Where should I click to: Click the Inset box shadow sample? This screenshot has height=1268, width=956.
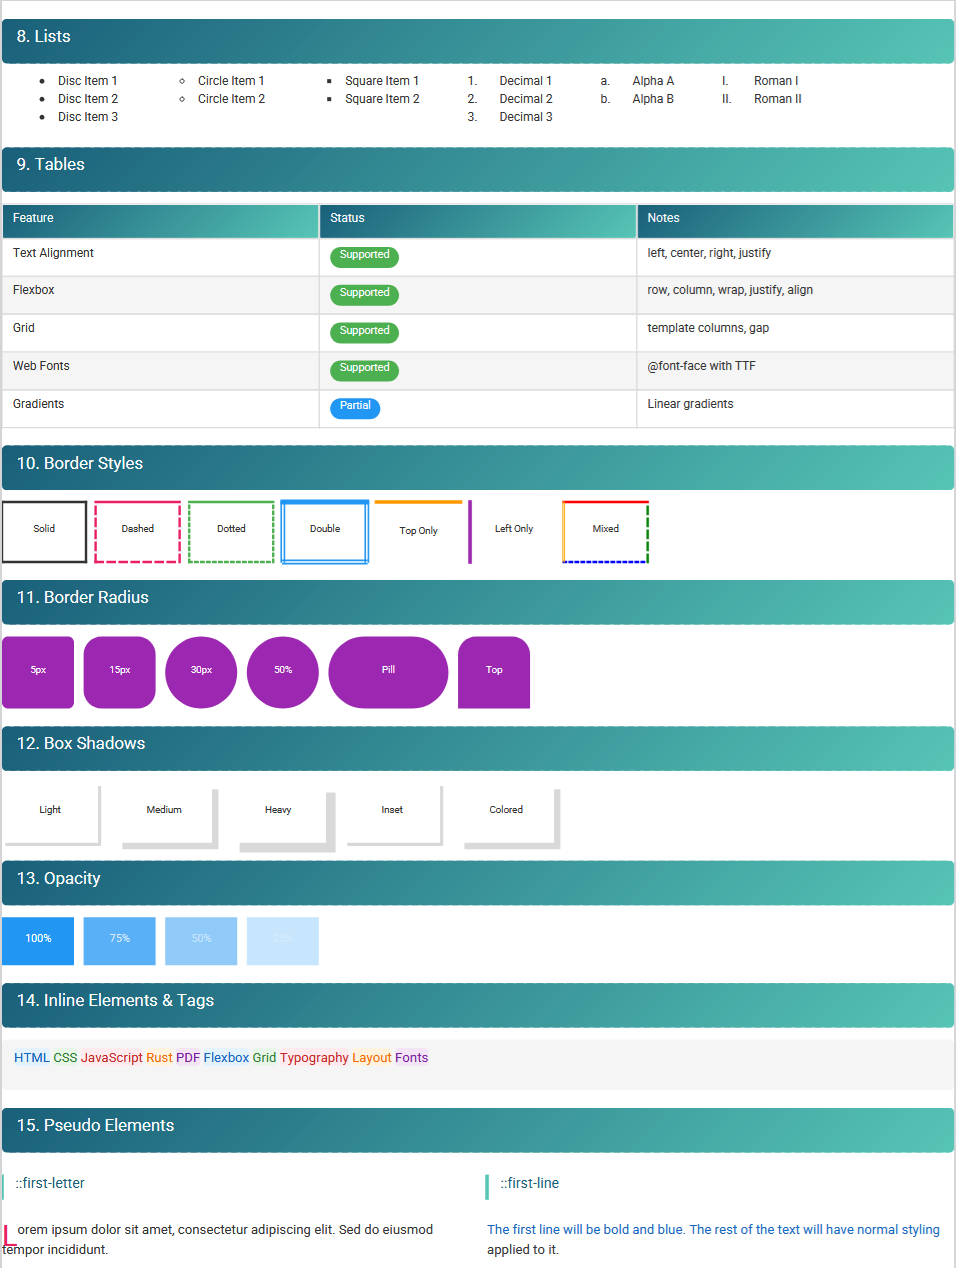click(x=391, y=812)
